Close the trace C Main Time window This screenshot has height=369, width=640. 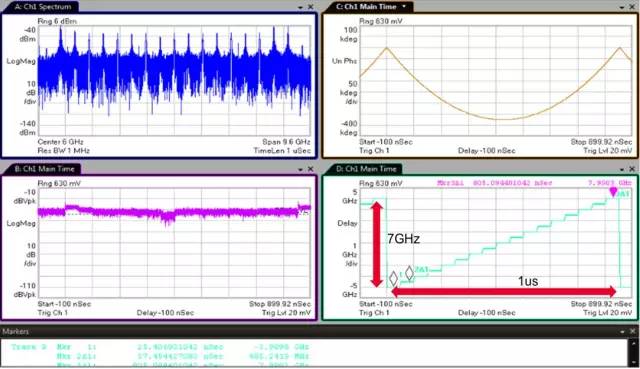[x=632, y=7]
